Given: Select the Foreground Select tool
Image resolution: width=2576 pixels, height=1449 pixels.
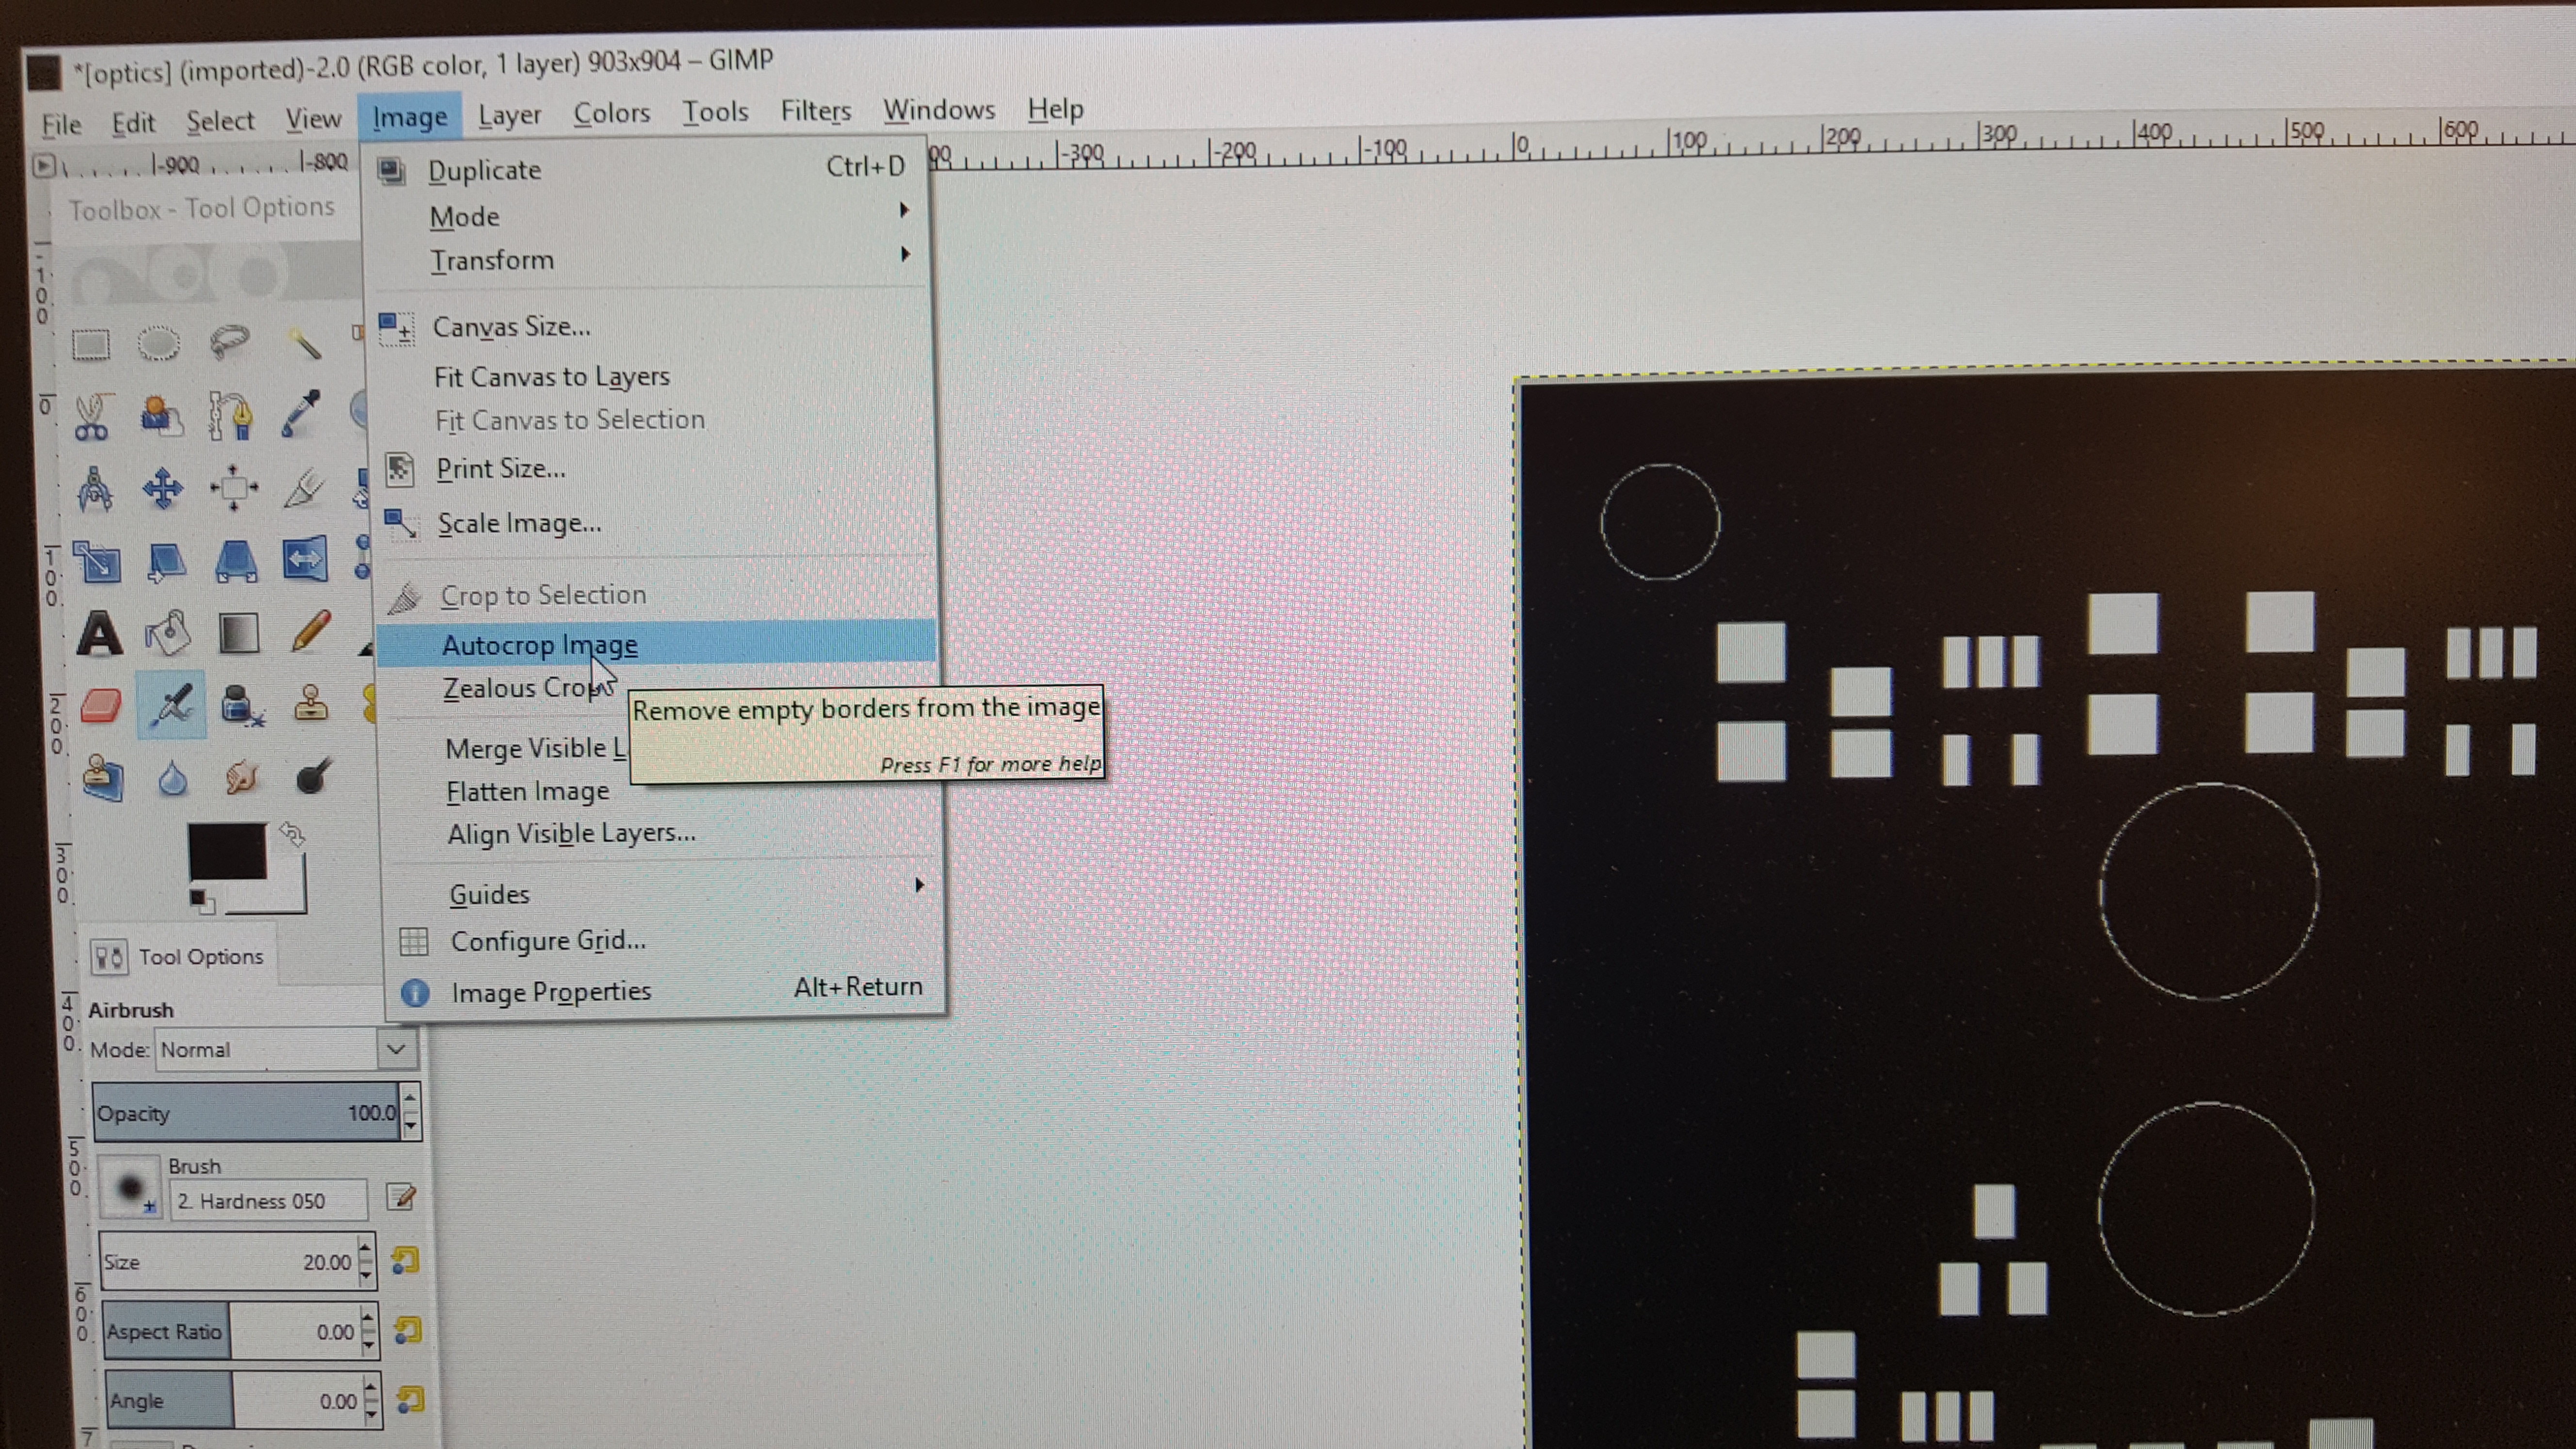Looking at the screenshot, I should click(161, 415).
